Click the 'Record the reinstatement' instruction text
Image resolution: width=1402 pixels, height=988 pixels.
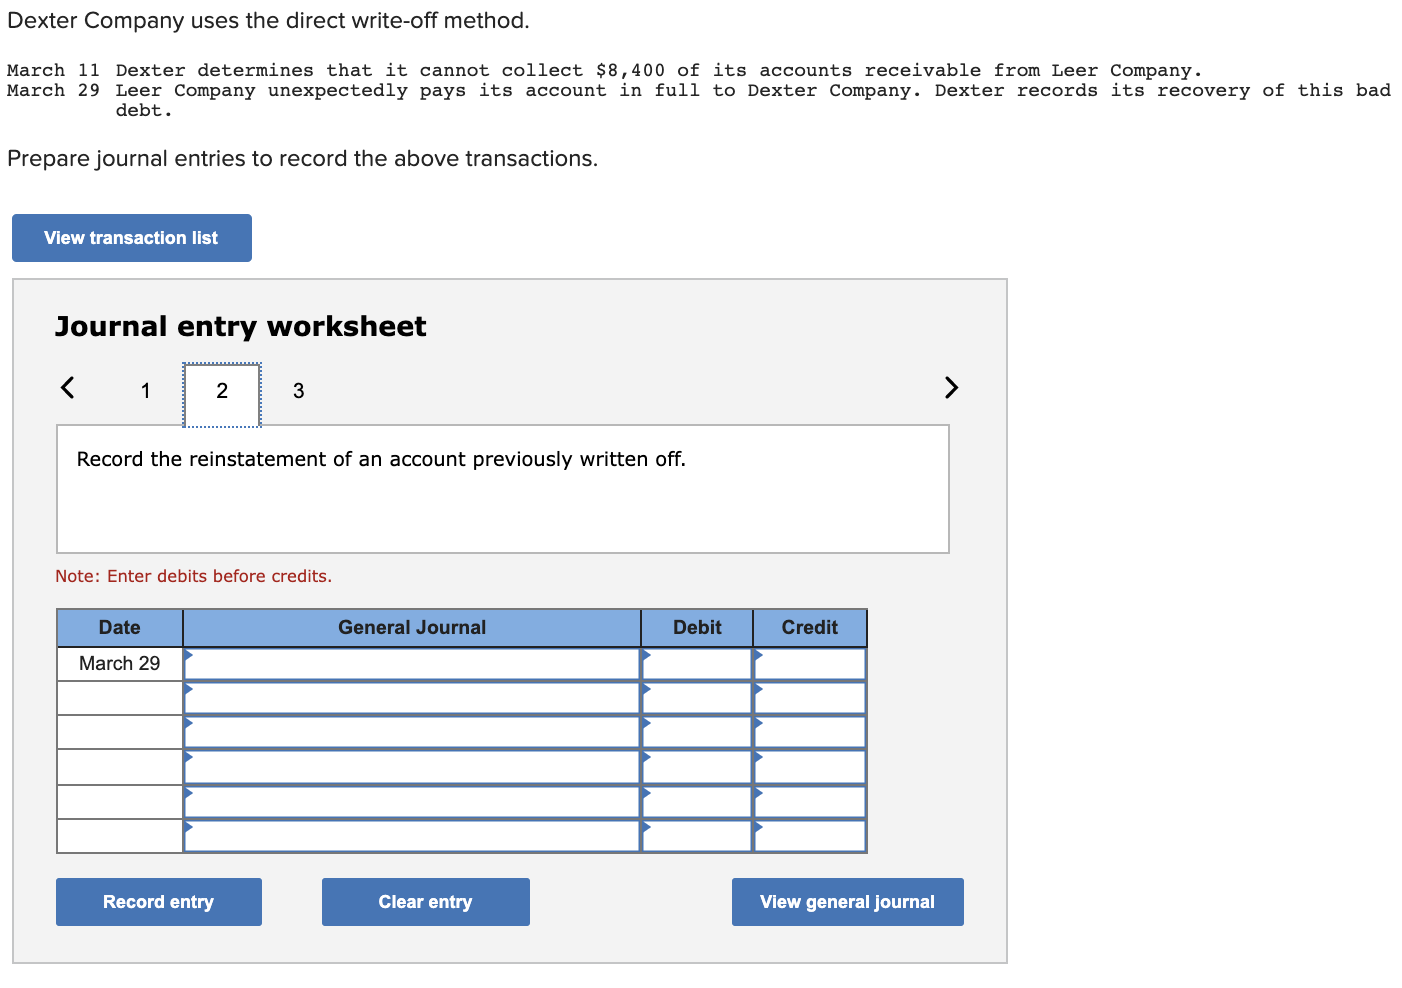[381, 459]
